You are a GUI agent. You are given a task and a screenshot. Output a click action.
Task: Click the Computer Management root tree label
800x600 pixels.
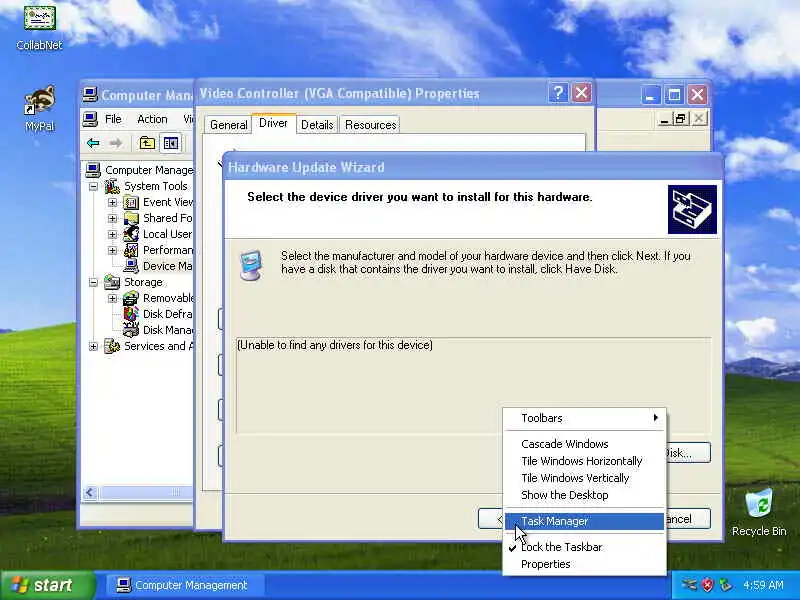tap(148, 170)
